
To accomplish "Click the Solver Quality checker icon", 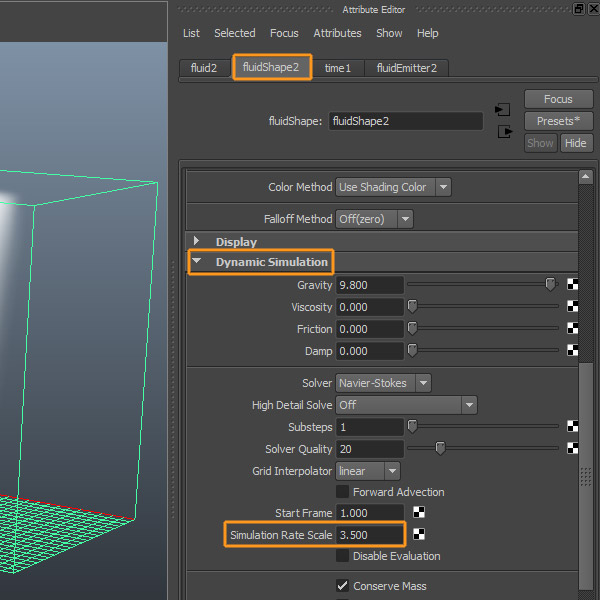I will click(x=572, y=448).
